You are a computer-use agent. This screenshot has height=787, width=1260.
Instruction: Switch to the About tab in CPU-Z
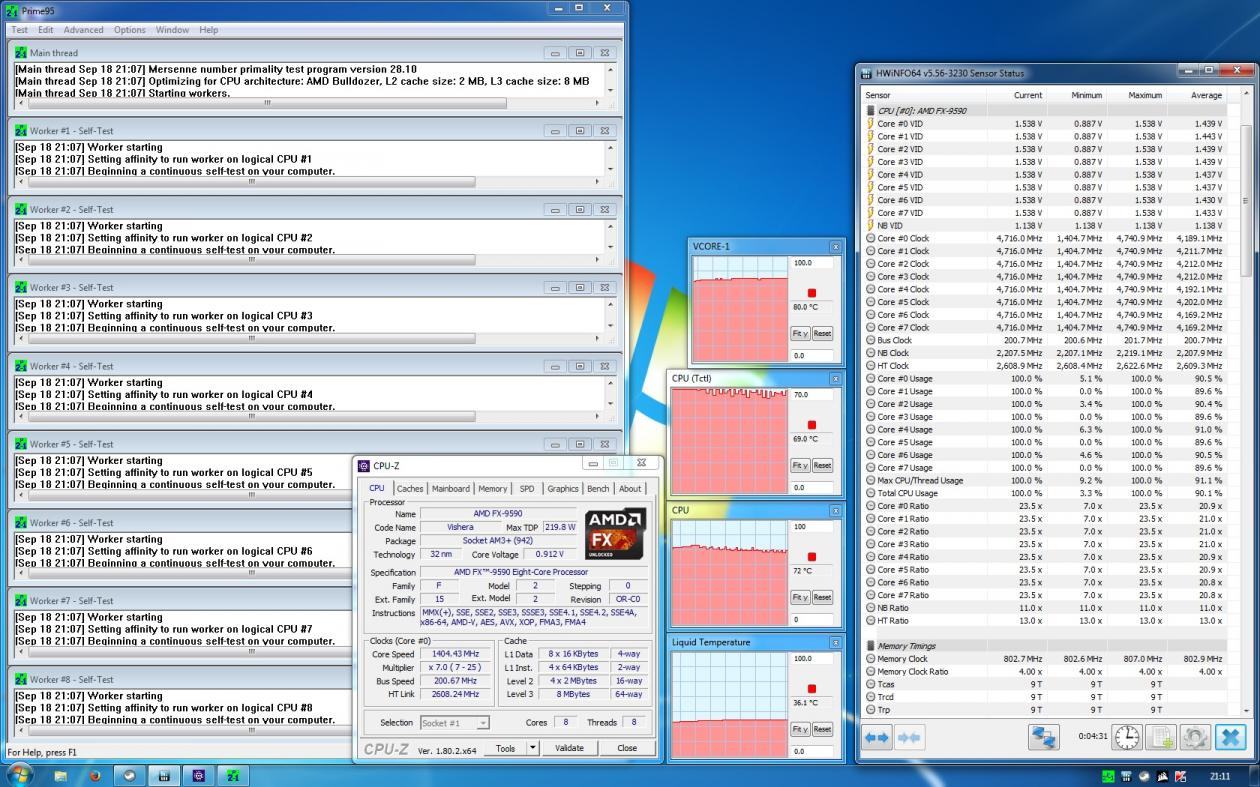point(630,489)
